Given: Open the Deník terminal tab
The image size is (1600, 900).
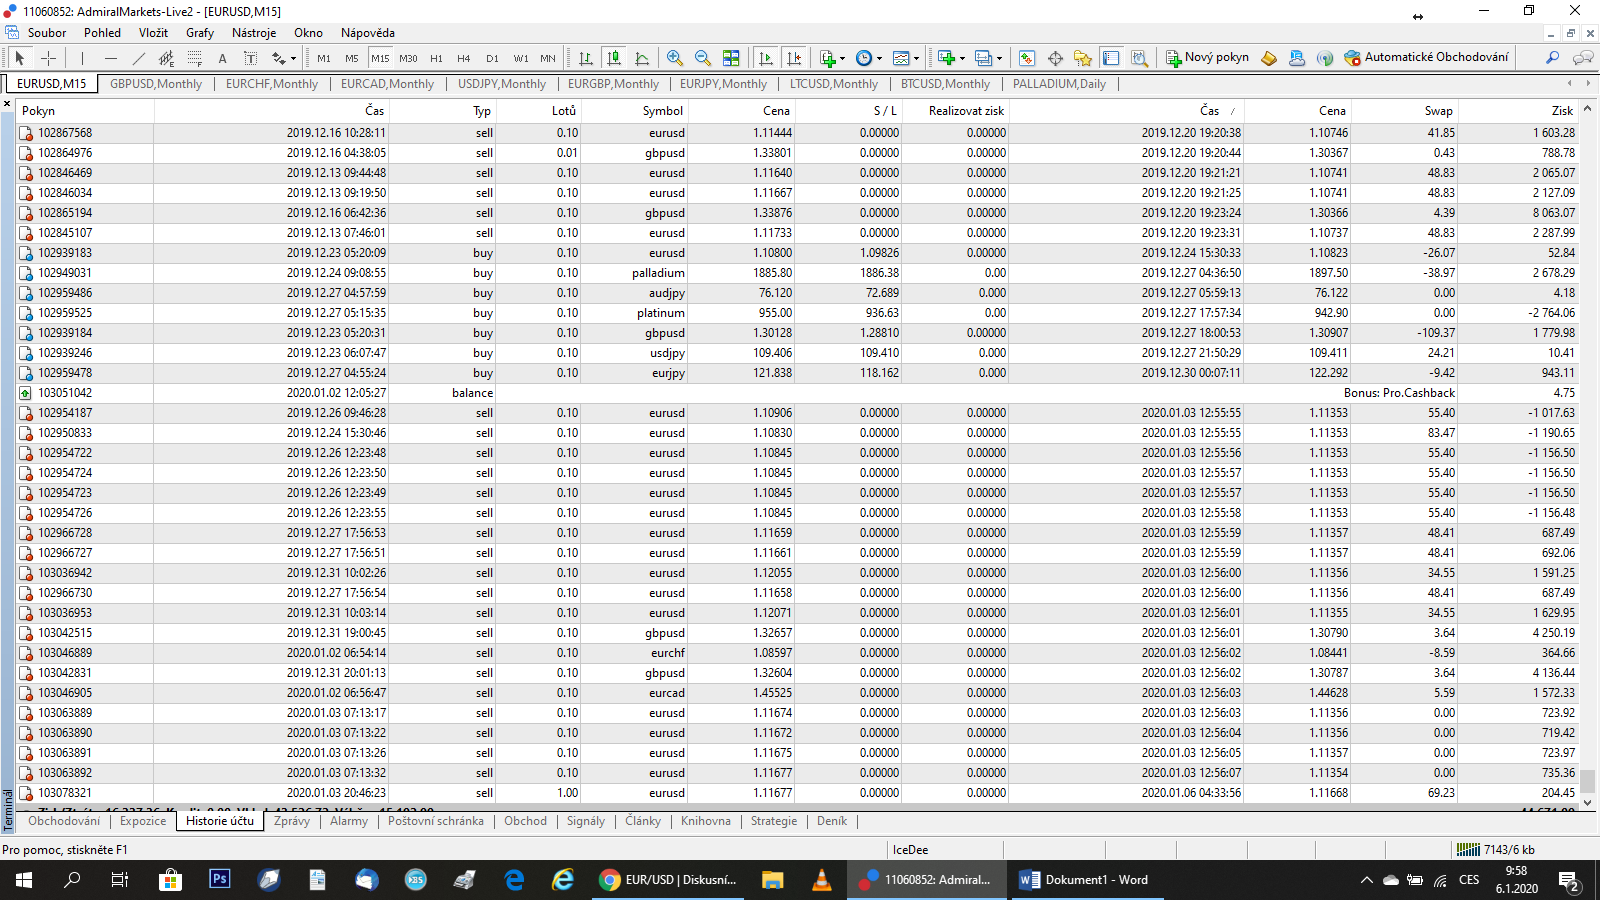Looking at the screenshot, I should [832, 821].
